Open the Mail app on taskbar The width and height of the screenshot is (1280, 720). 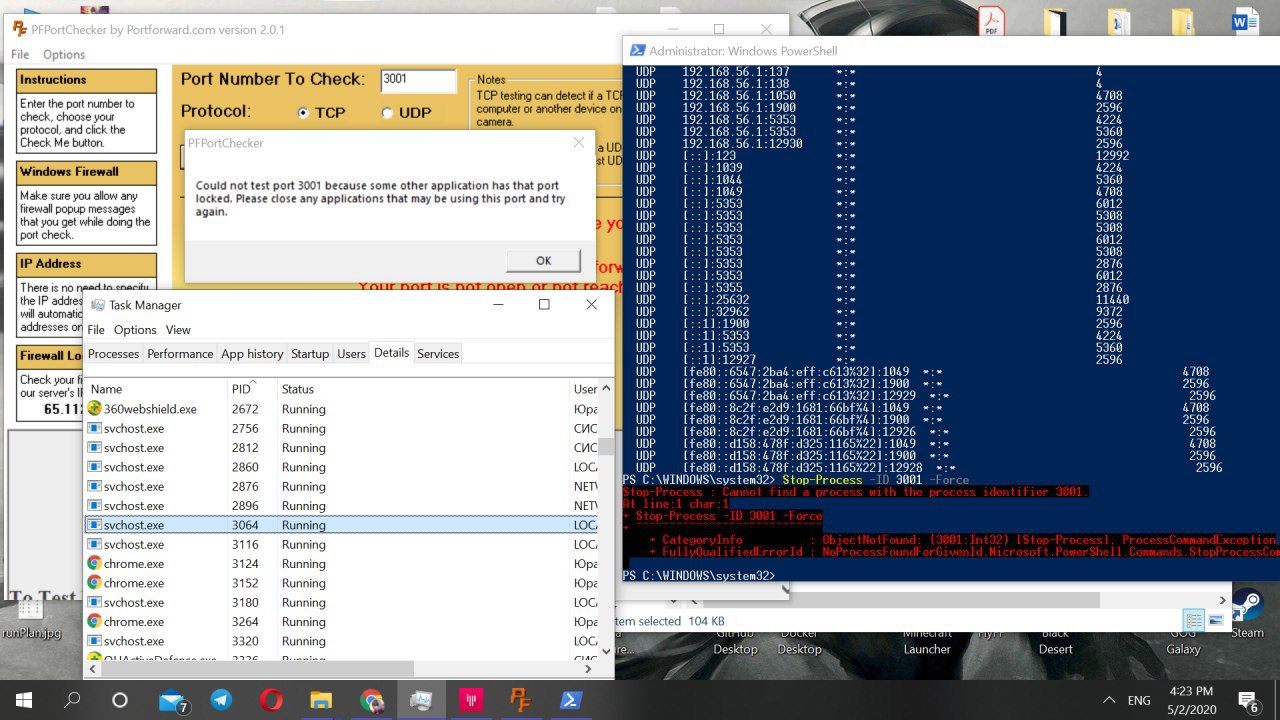[173, 701]
